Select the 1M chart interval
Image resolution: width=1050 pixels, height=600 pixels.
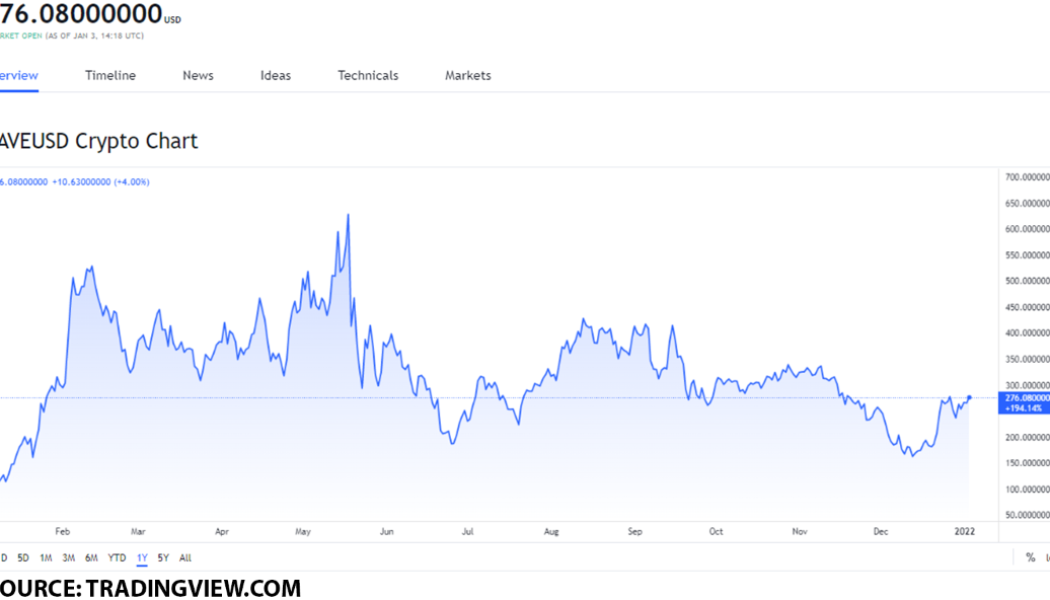pyautogui.click(x=45, y=557)
